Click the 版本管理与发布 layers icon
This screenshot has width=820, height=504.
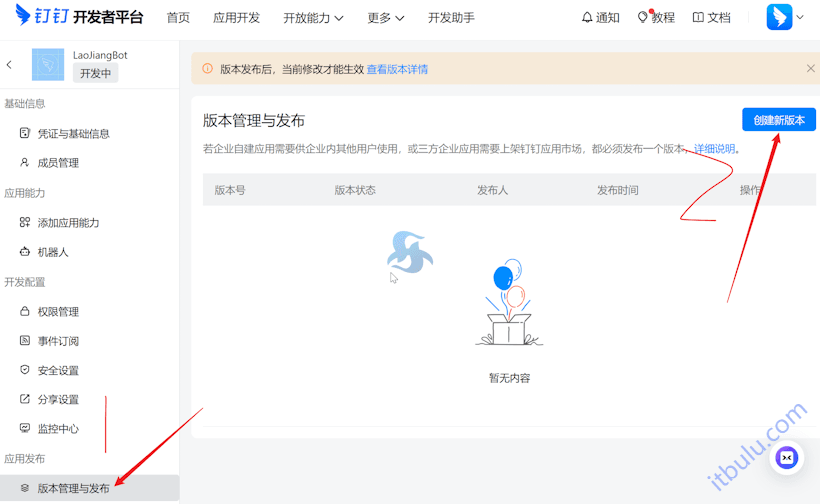coord(25,488)
